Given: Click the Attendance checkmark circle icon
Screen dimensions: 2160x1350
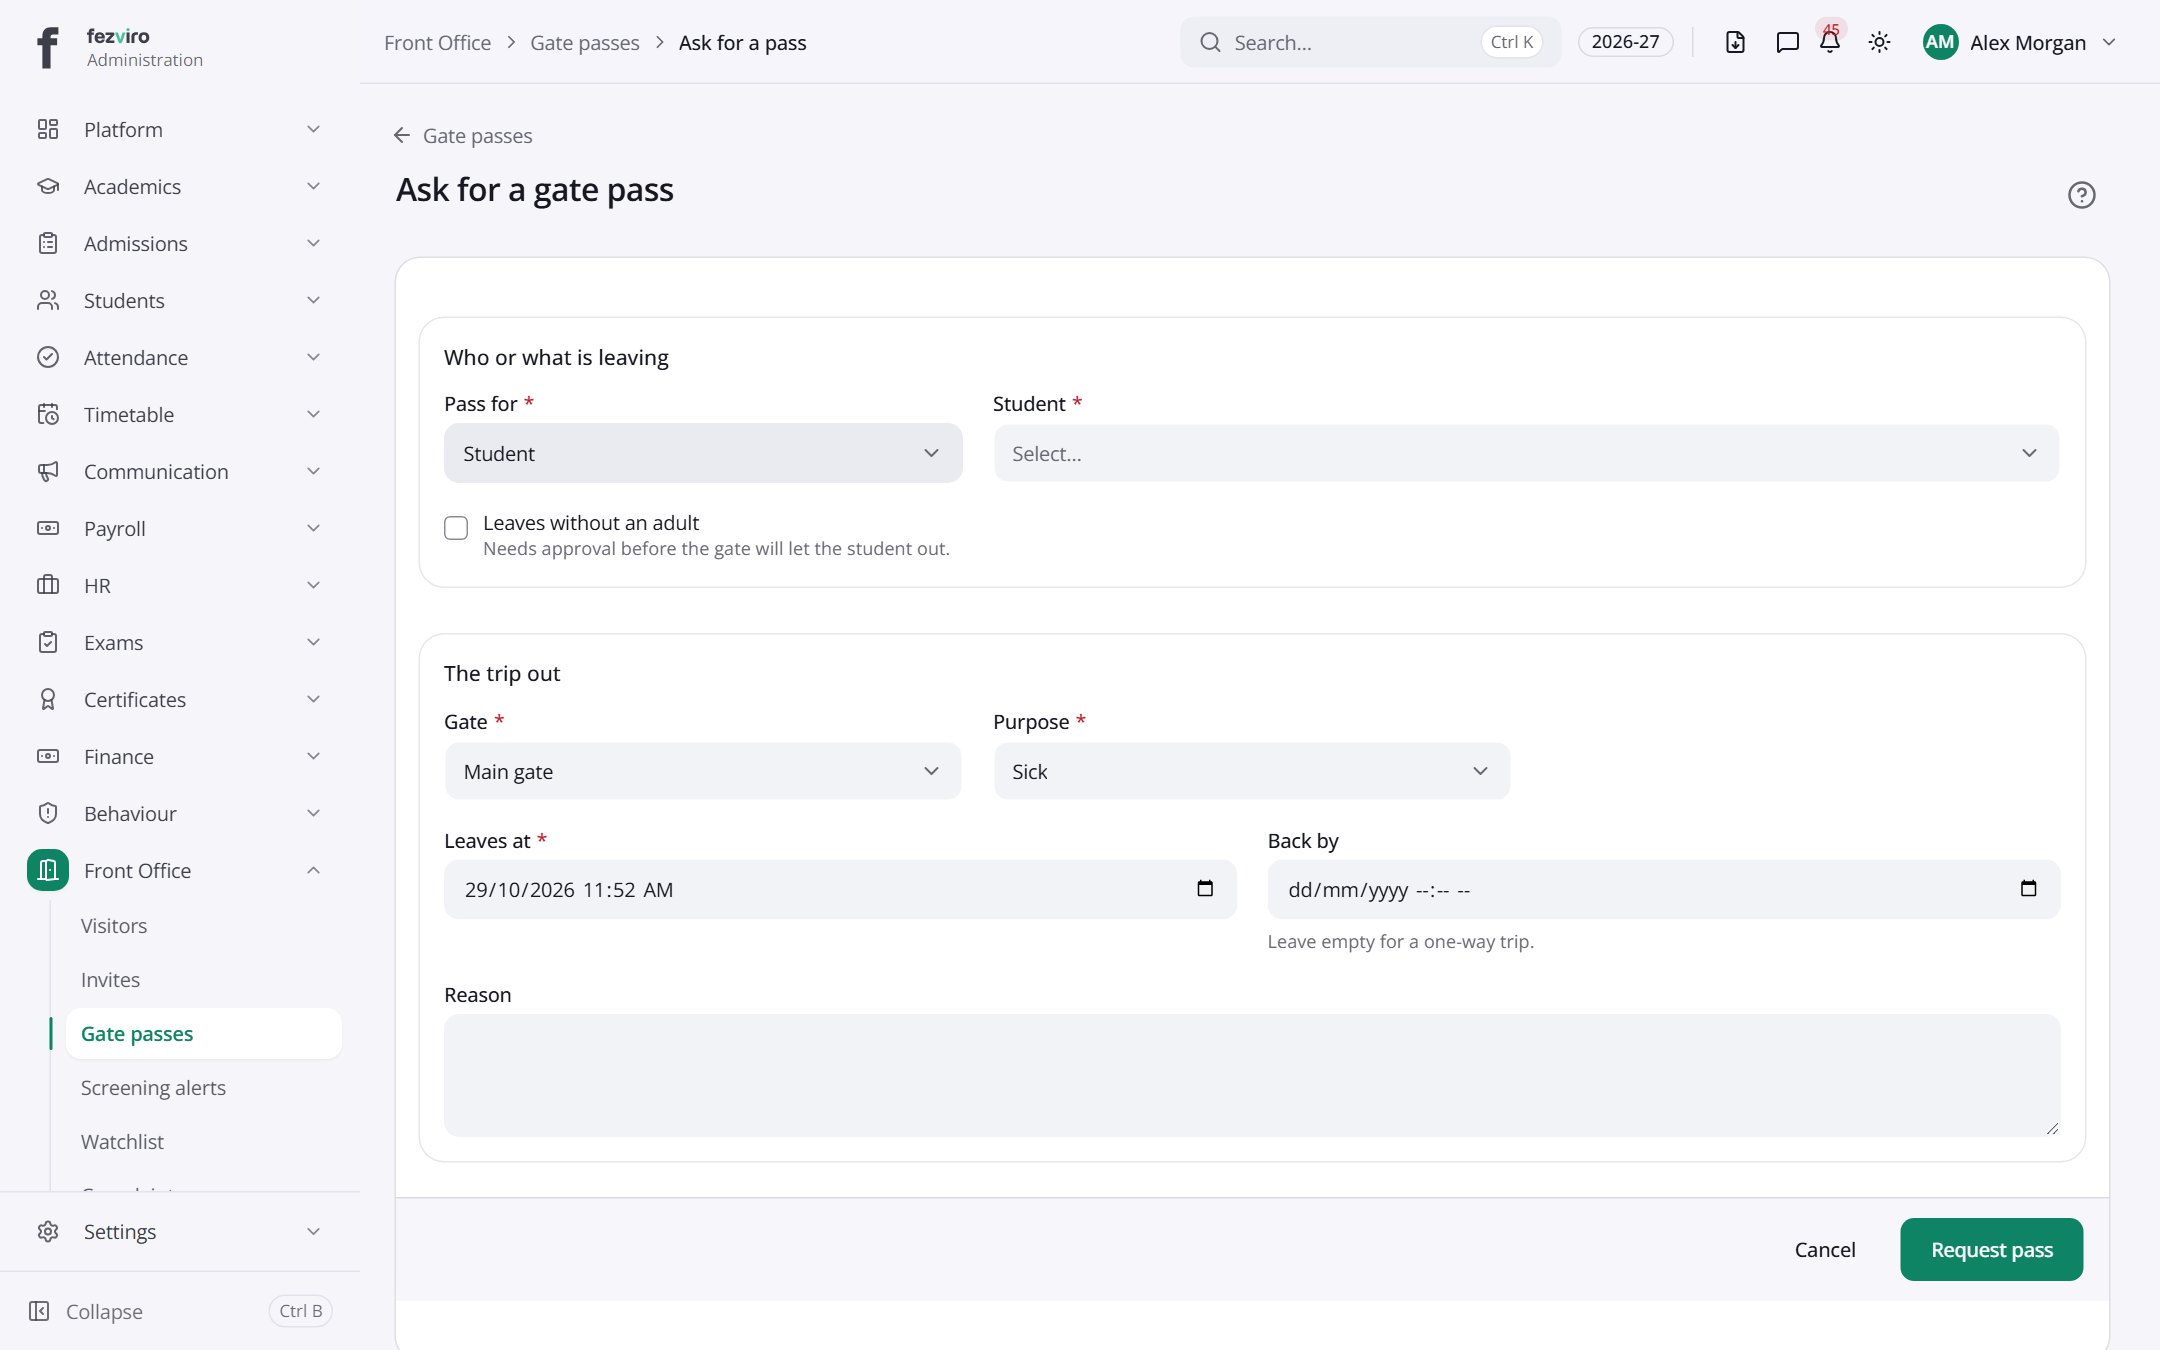Looking at the screenshot, I should 48,357.
